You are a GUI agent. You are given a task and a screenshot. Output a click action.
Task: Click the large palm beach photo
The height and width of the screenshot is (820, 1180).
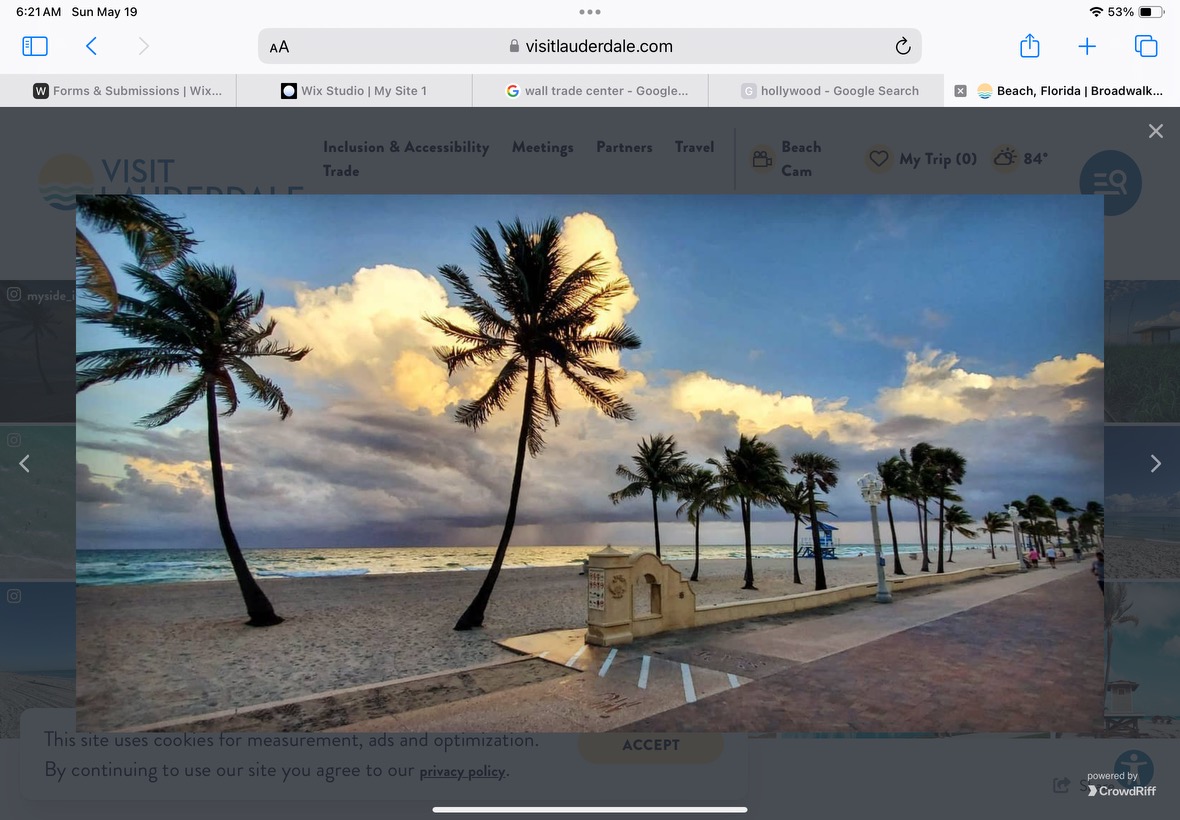590,463
